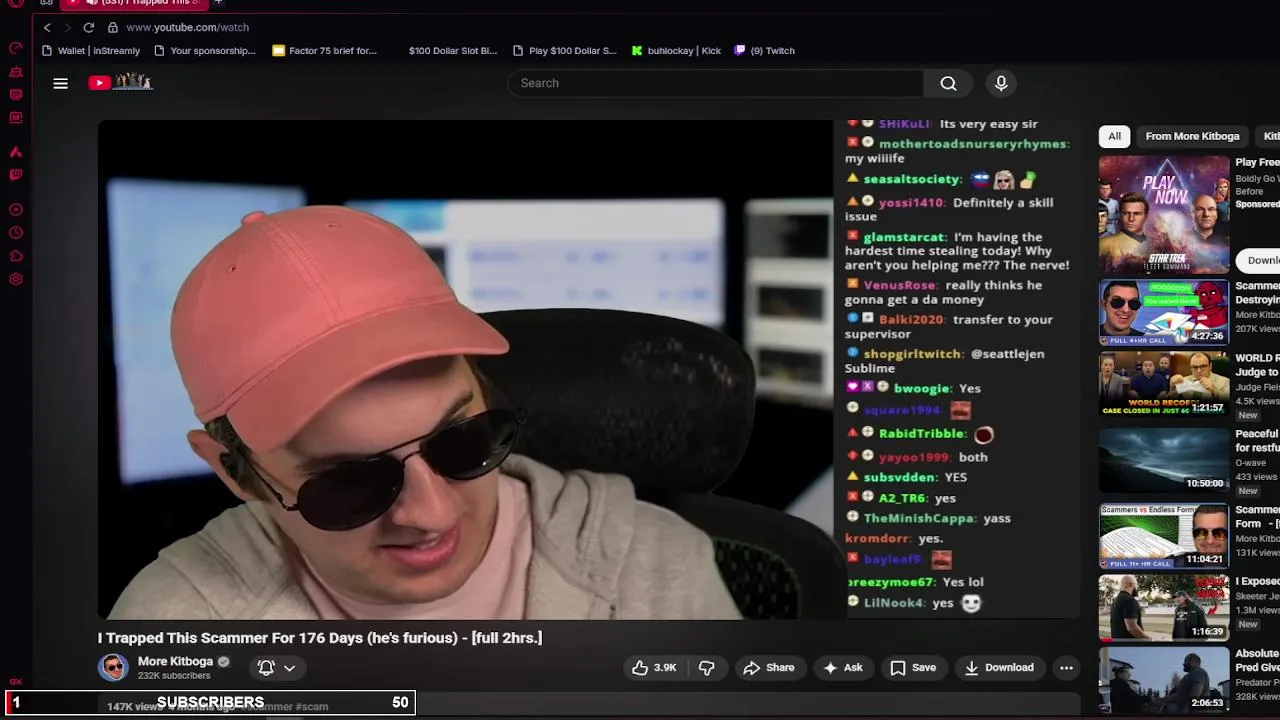Dislike the video
The height and width of the screenshot is (720, 1280).
(x=706, y=668)
